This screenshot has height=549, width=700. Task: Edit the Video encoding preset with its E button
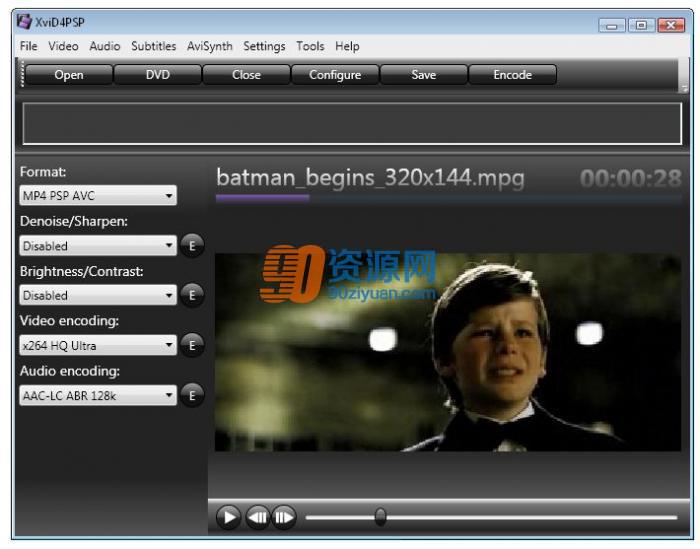click(192, 345)
